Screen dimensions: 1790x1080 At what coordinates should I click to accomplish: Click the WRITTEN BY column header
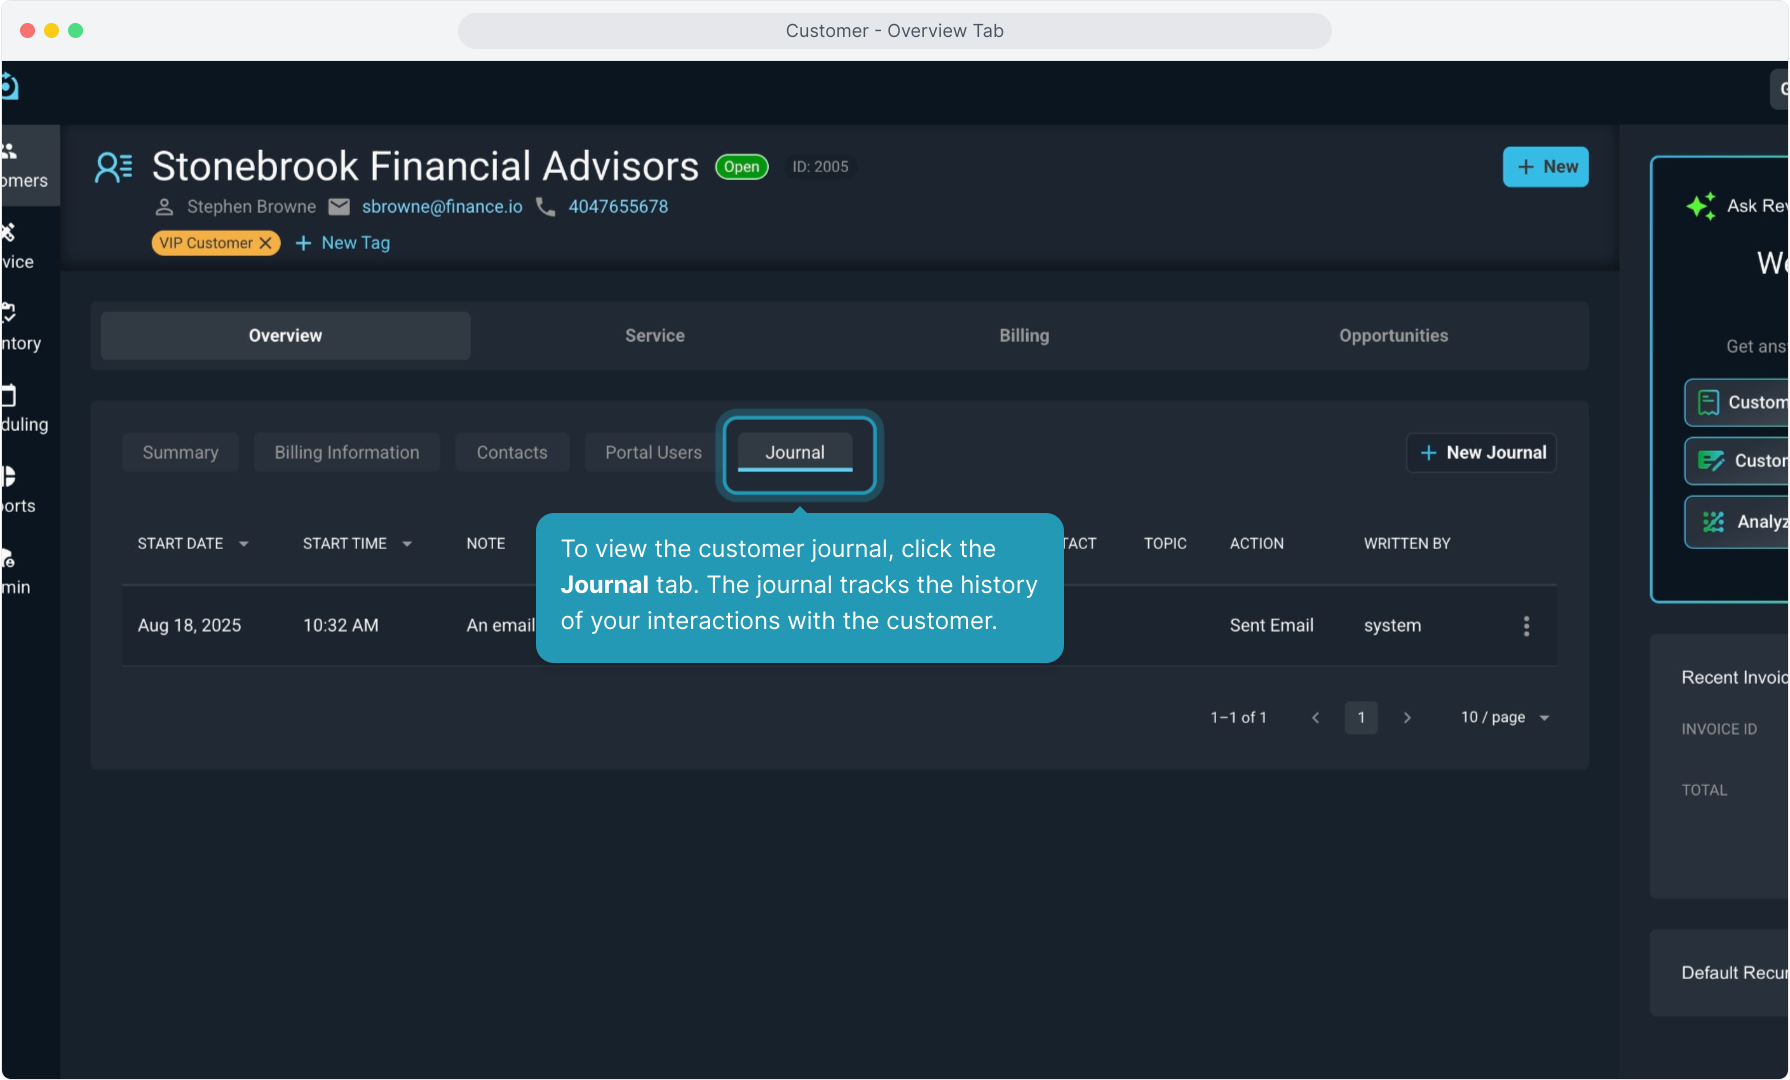point(1407,544)
